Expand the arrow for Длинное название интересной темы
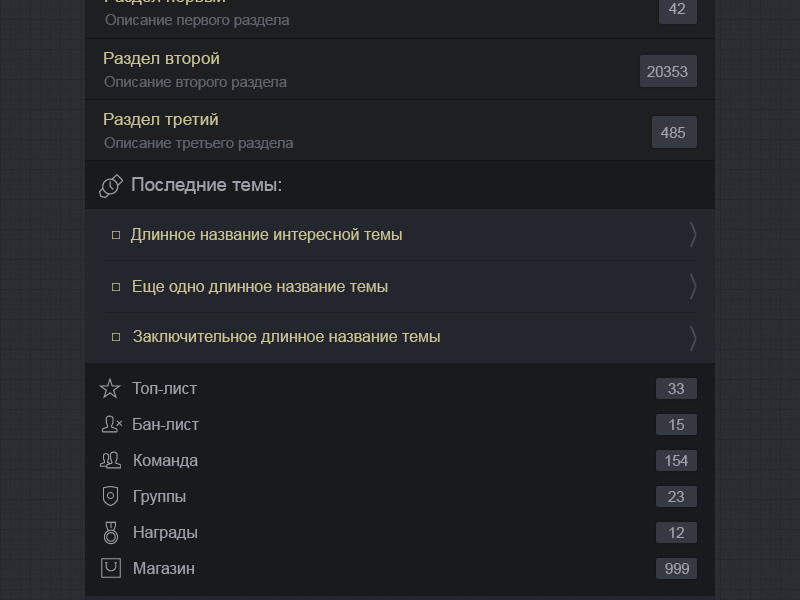Image resolution: width=800 pixels, height=600 pixels. [x=693, y=235]
